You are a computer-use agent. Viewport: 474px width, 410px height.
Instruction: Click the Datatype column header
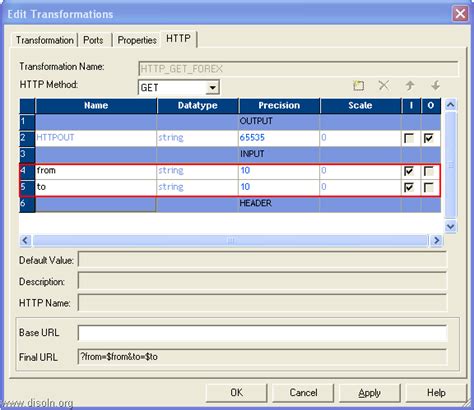click(x=198, y=106)
